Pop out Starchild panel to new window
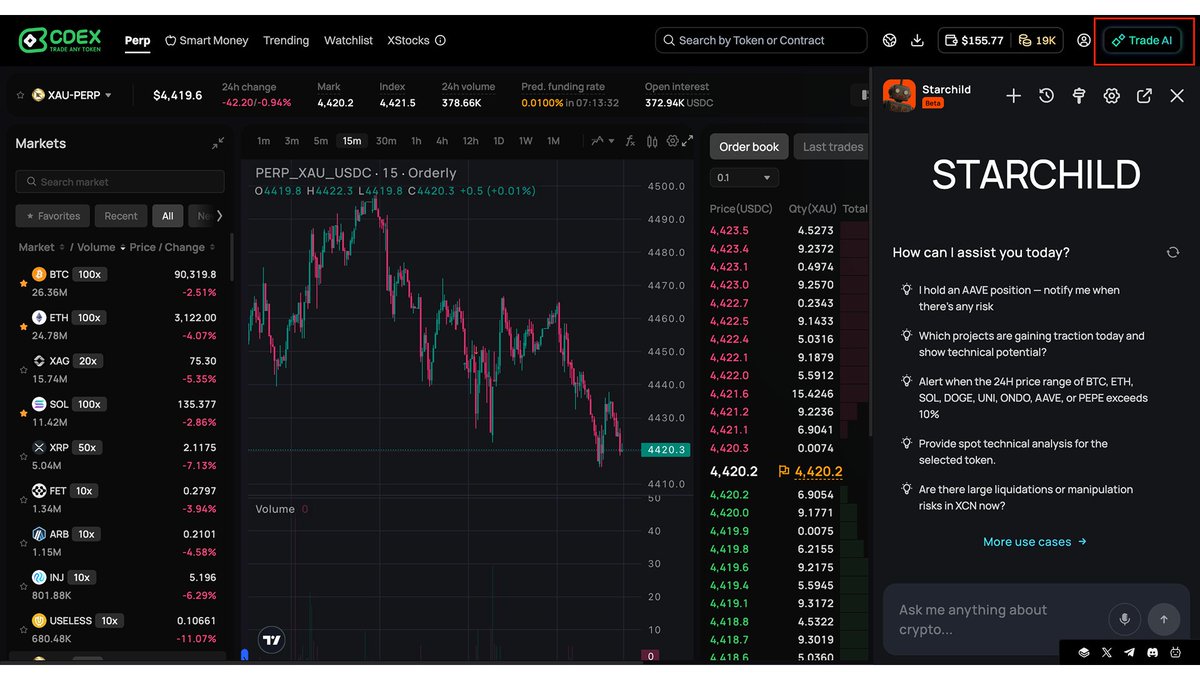Viewport: 1200px width, 680px height. tap(1144, 96)
